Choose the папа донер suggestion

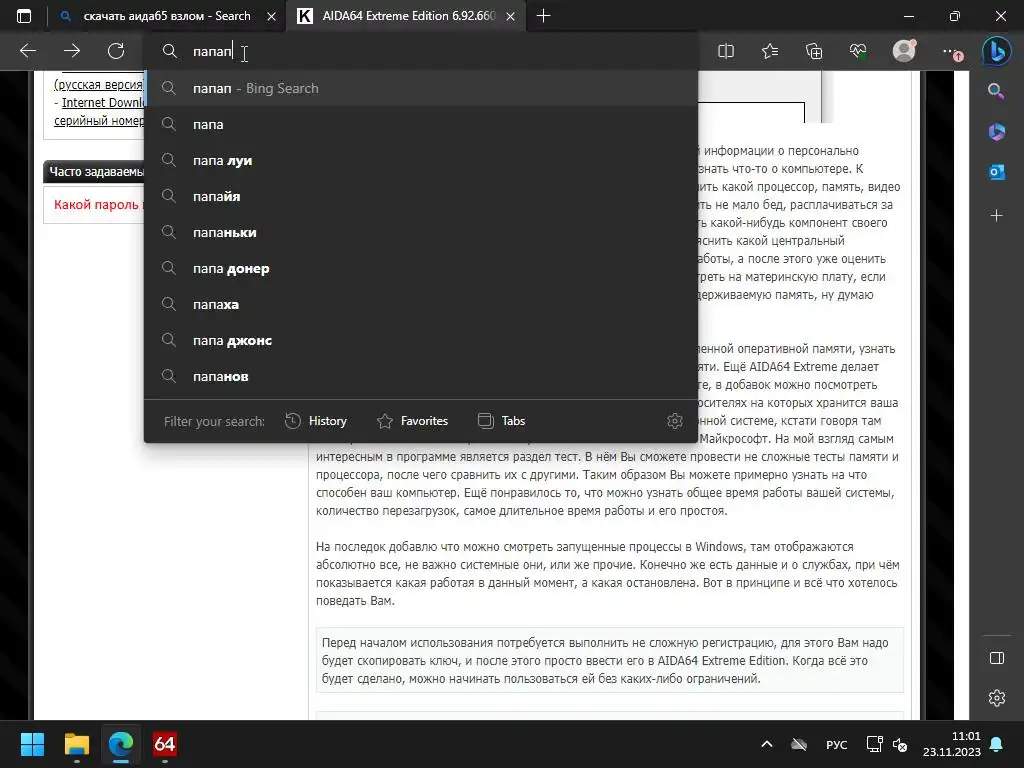click(x=421, y=268)
